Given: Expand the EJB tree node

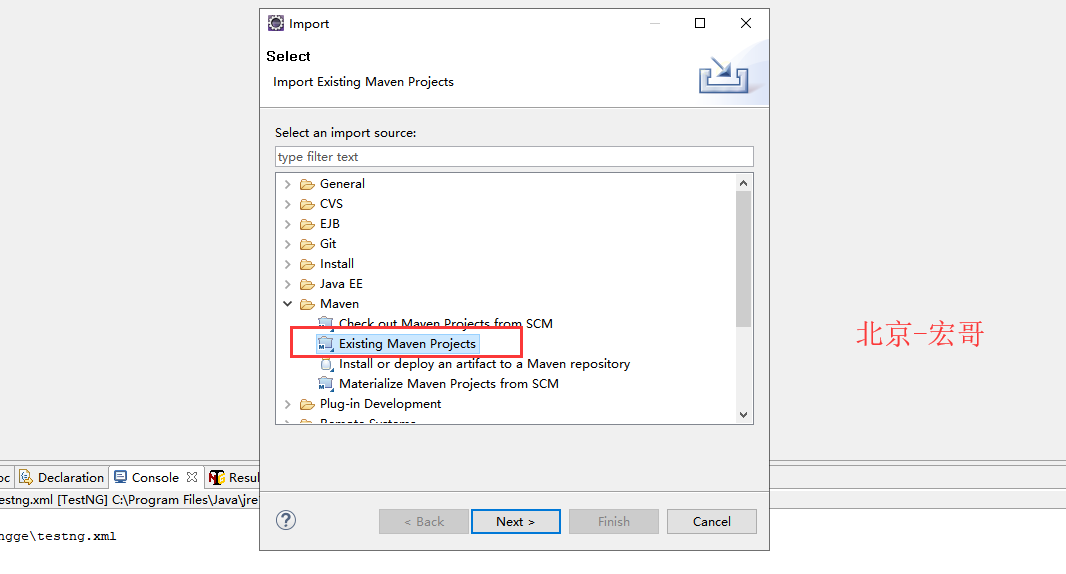Looking at the screenshot, I should (x=288, y=224).
